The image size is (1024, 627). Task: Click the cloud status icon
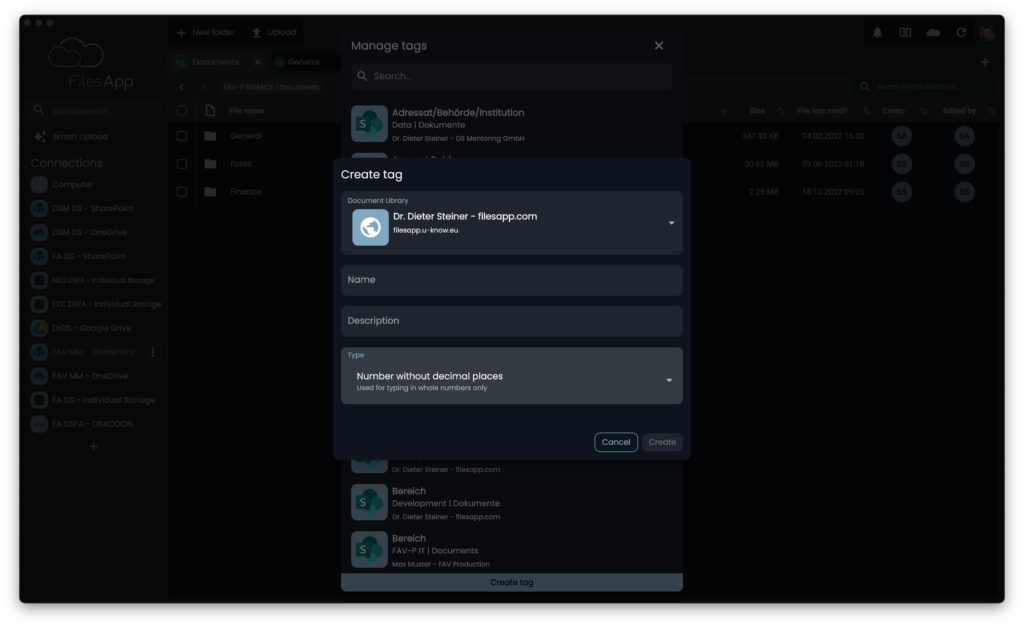[x=933, y=32]
